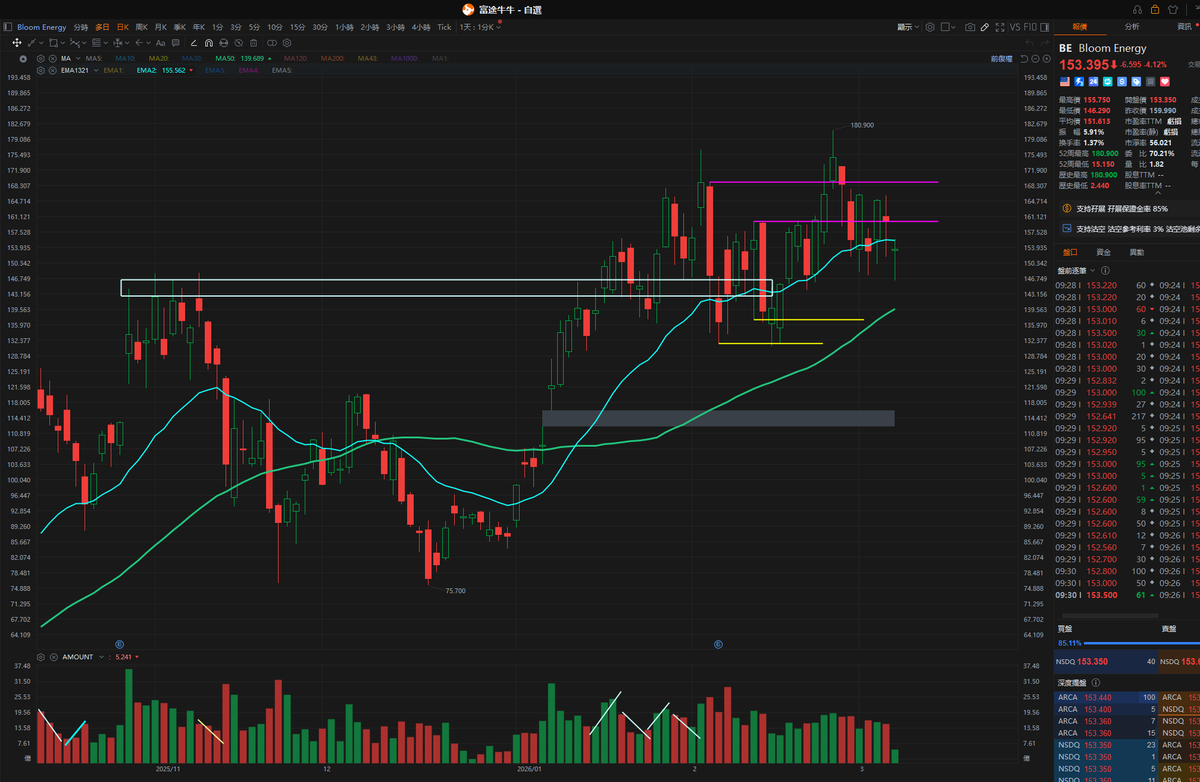
Task: Select the crosshair cursor tool
Action: 17,43
